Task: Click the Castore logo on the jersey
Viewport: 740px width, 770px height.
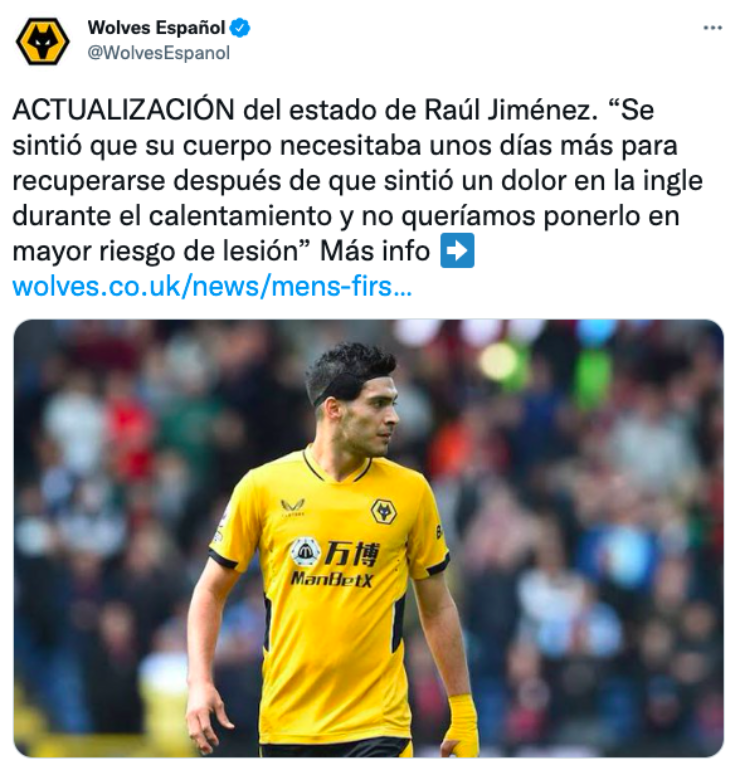Action: (293, 507)
